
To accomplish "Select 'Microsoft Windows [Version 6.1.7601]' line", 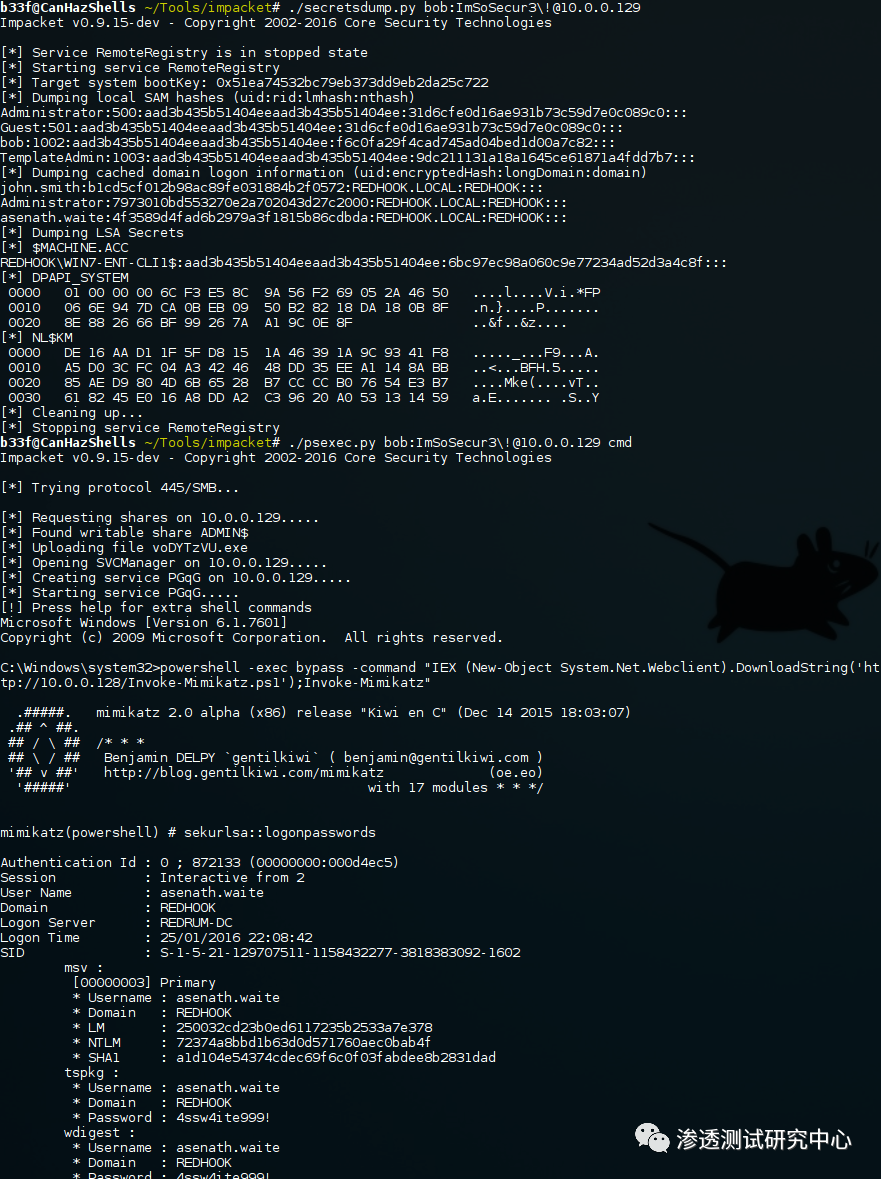I will click(144, 623).
